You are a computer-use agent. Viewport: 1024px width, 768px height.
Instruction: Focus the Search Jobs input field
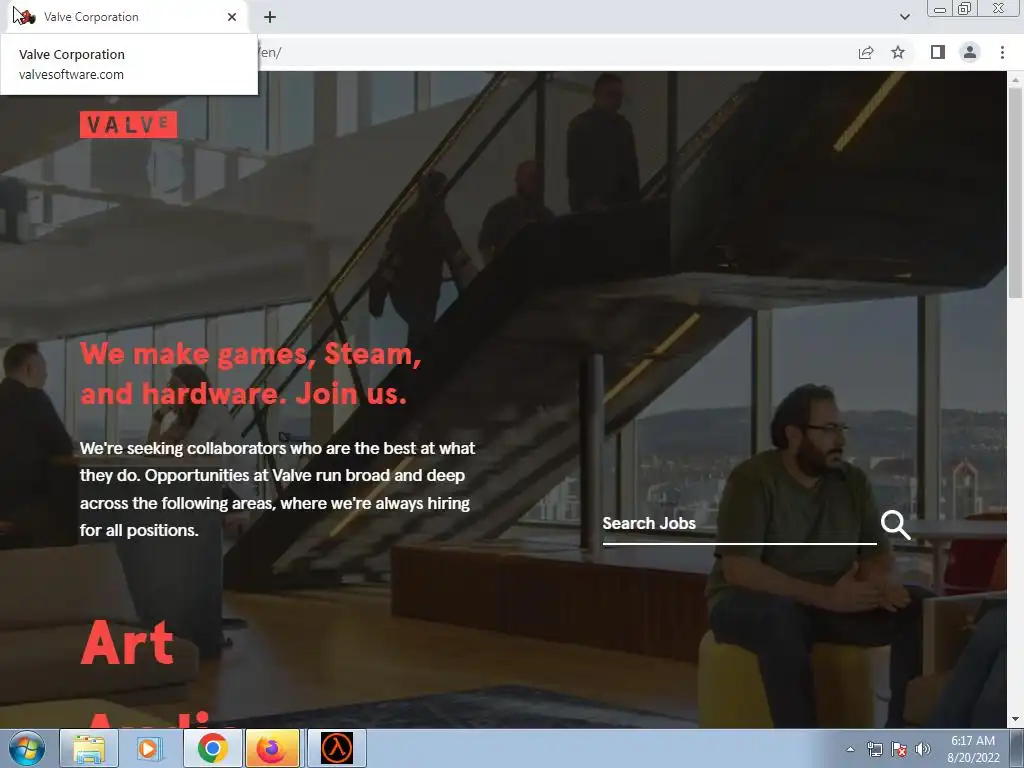[x=739, y=524]
